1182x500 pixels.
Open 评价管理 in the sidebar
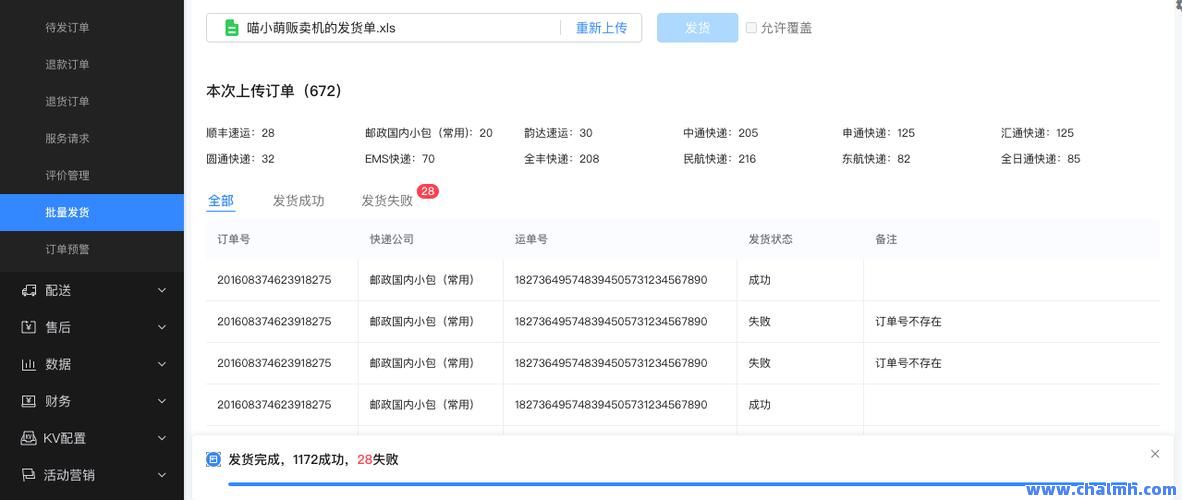point(92,176)
